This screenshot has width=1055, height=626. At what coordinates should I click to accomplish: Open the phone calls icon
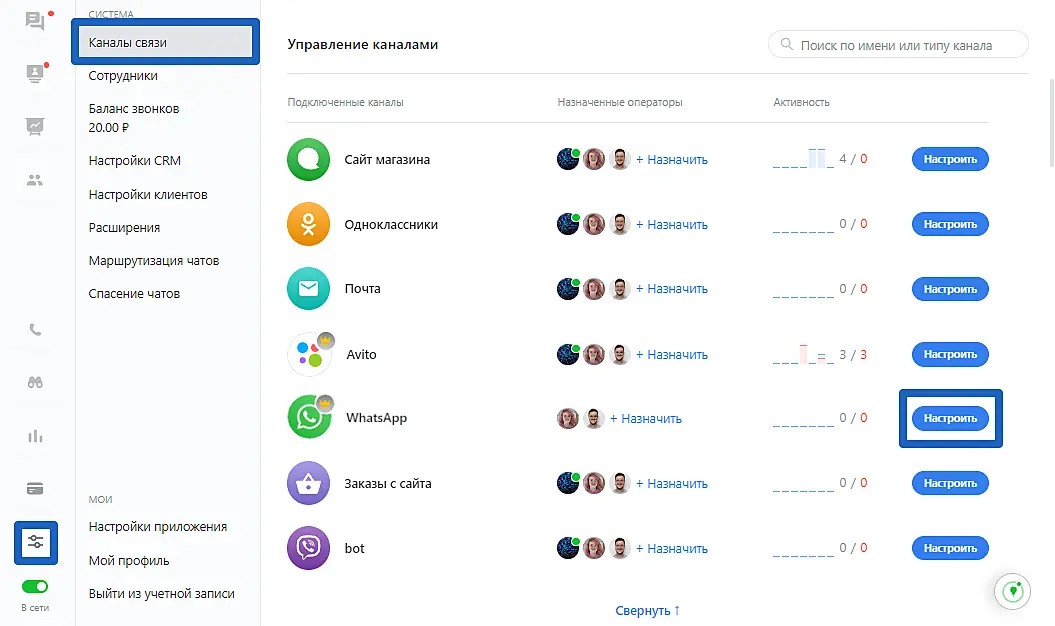36,329
